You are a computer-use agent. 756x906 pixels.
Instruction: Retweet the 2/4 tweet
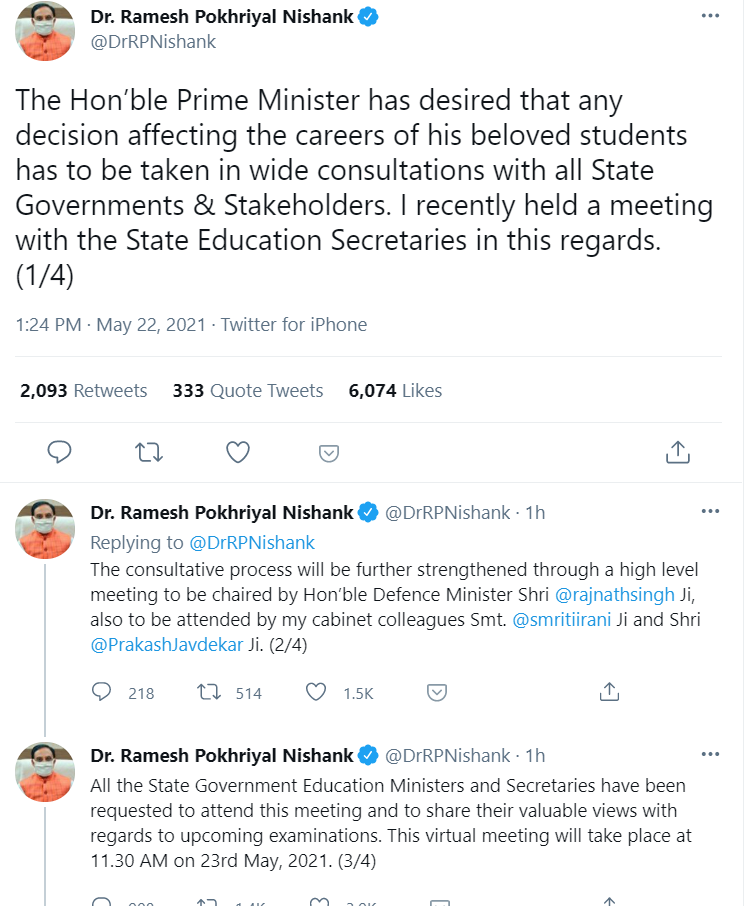pyautogui.click(x=212, y=692)
